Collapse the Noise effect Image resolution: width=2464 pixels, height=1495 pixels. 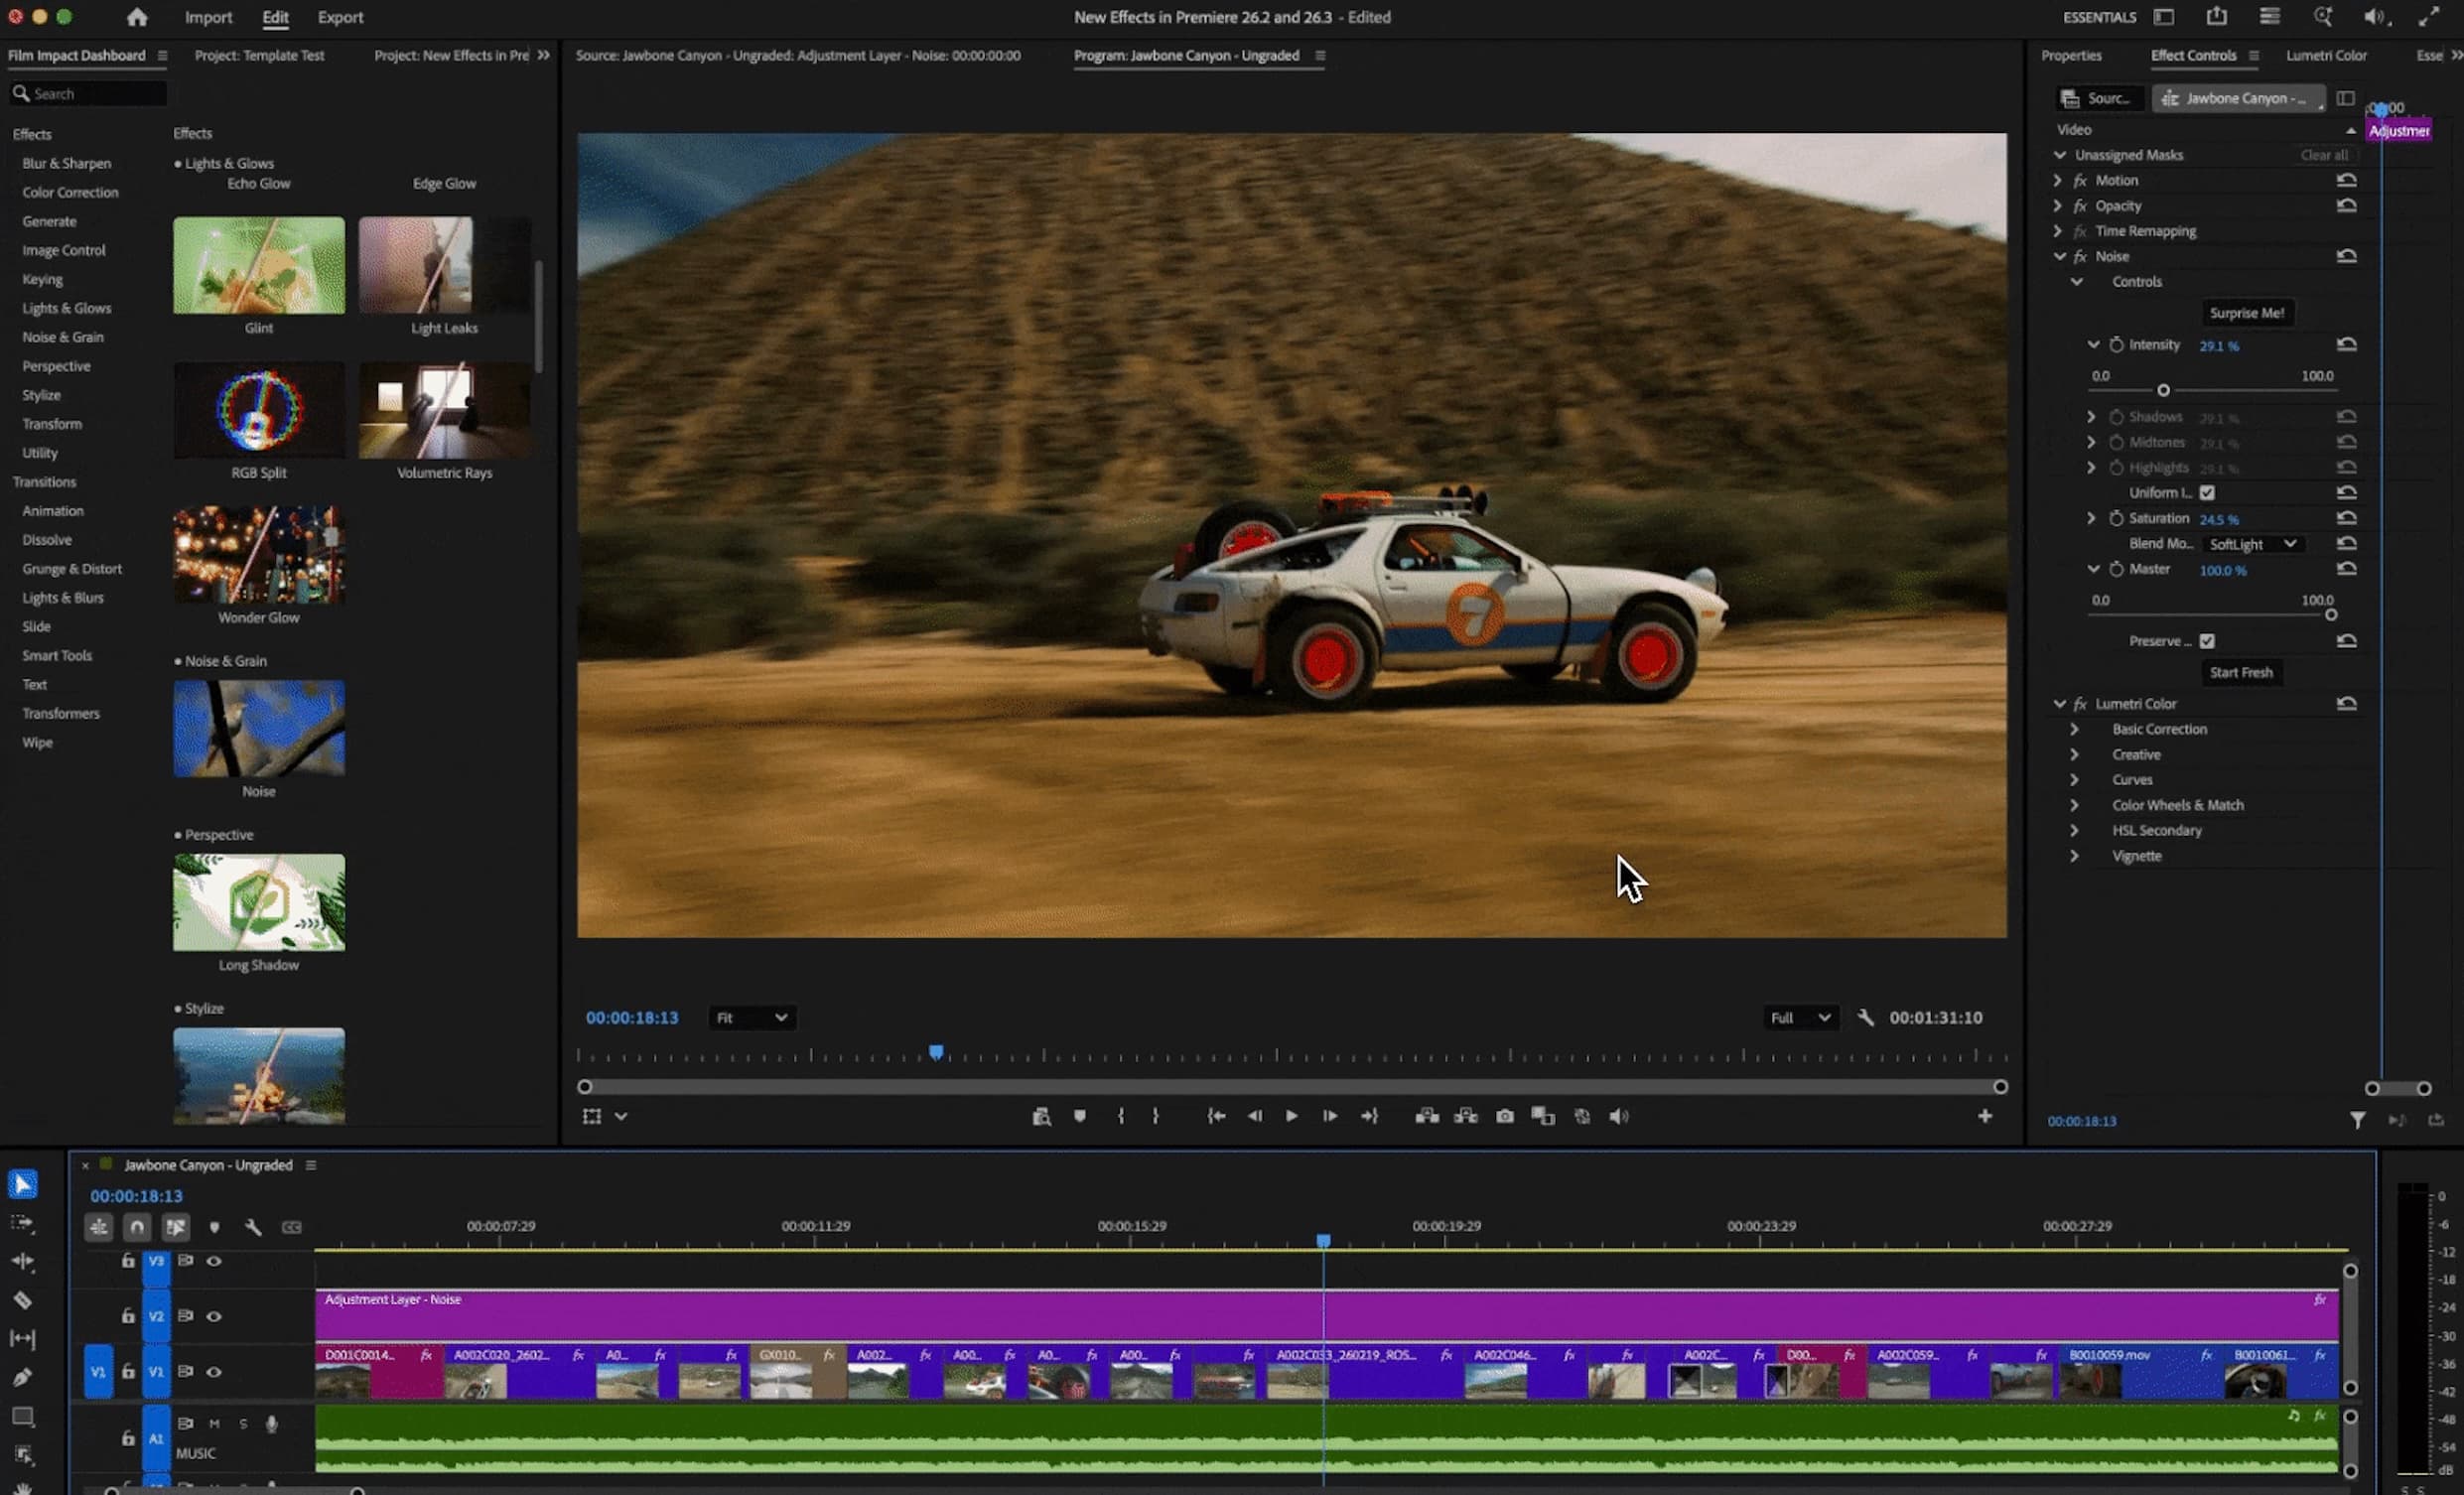click(2059, 256)
